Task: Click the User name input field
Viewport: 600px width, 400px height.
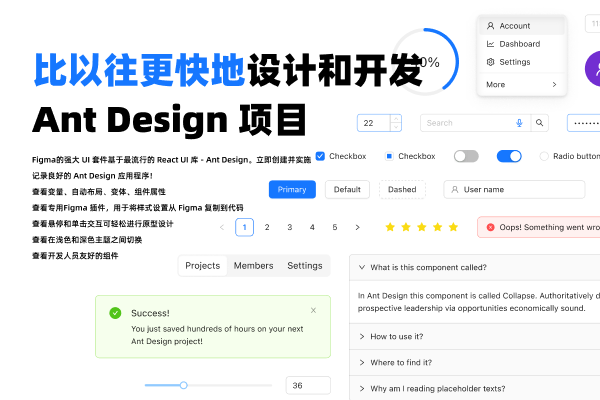Action: point(514,189)
